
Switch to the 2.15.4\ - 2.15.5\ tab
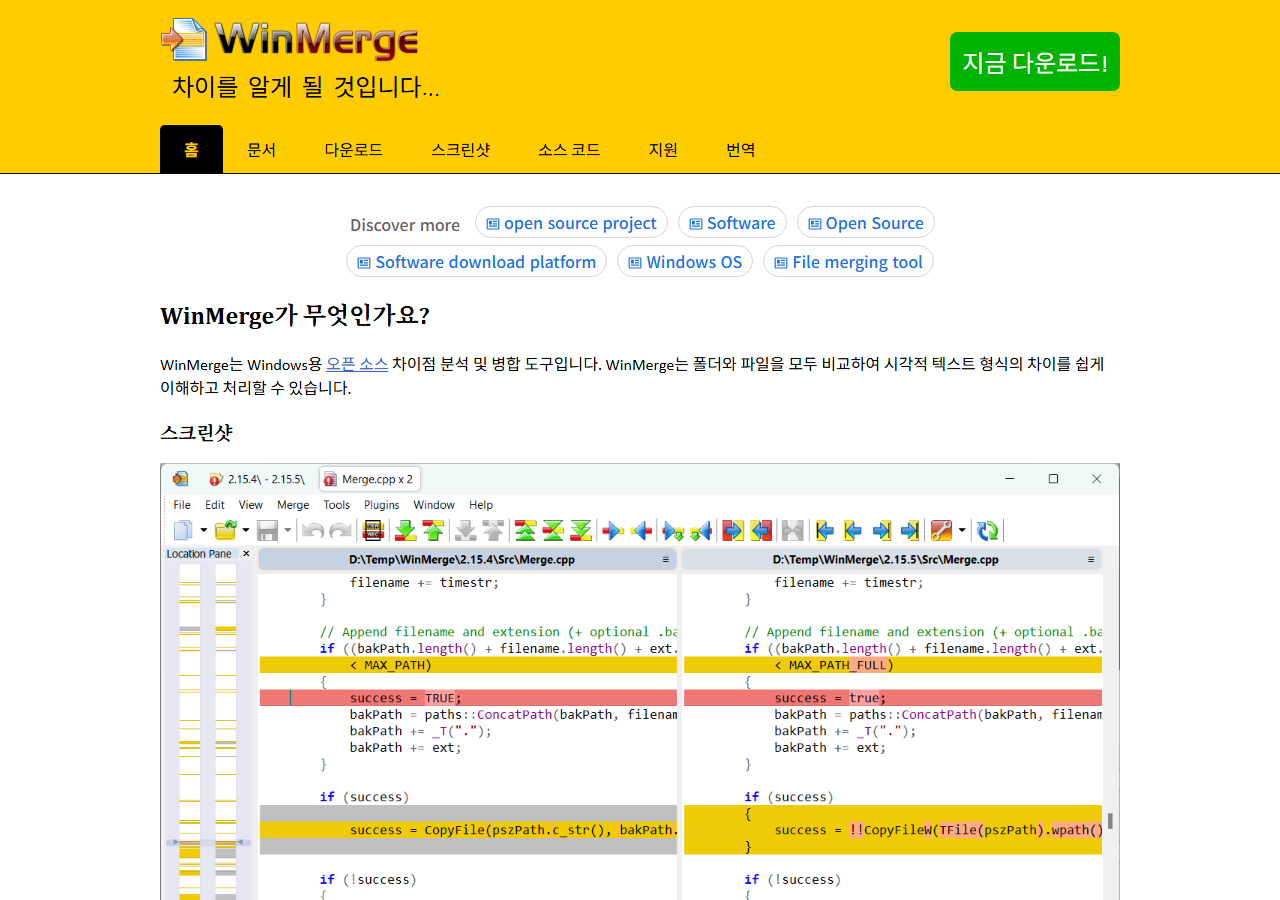coord(258,479)
